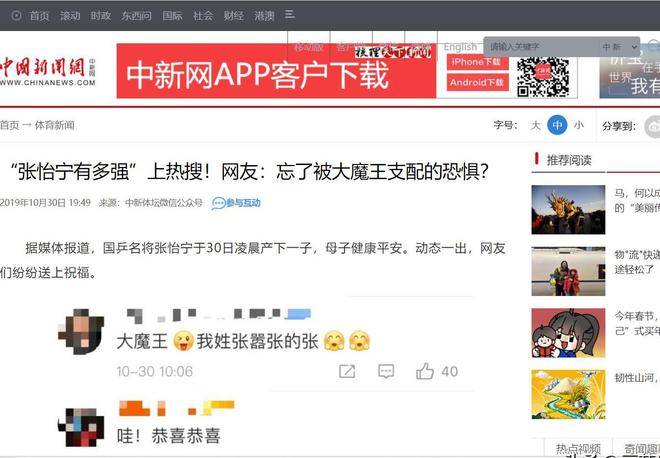Screen dimensions: 660x458
Task: Click the home icon beside 首页
Action: pyautogui.click(x=16, y=15)
